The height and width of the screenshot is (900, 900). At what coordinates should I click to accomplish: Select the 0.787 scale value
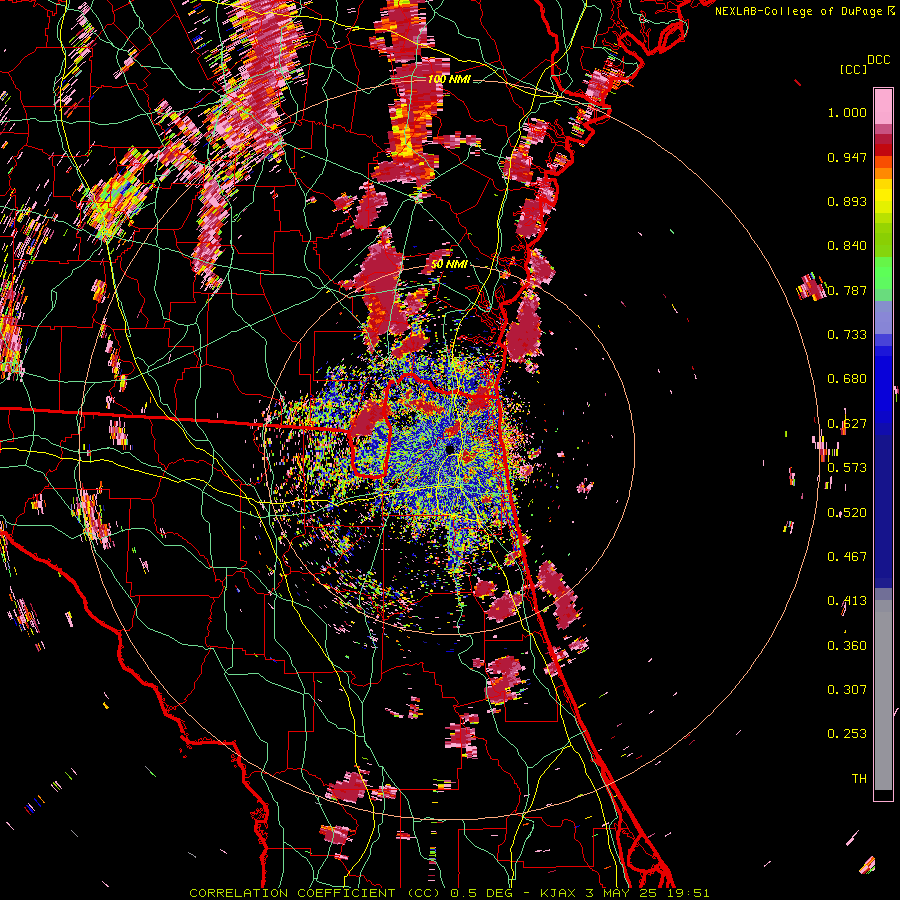tap(847, 290)
